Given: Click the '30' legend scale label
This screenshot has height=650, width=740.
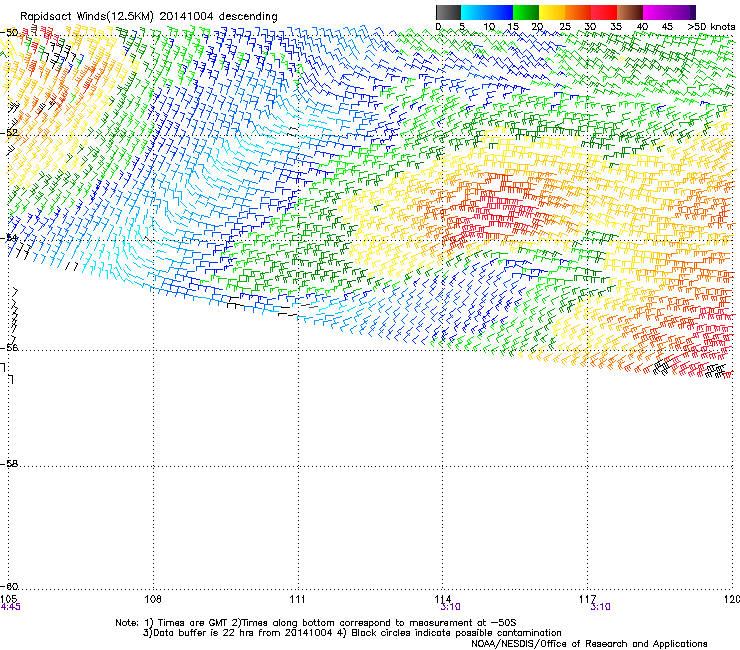Looking at the screenshot, I should point(590,26).
